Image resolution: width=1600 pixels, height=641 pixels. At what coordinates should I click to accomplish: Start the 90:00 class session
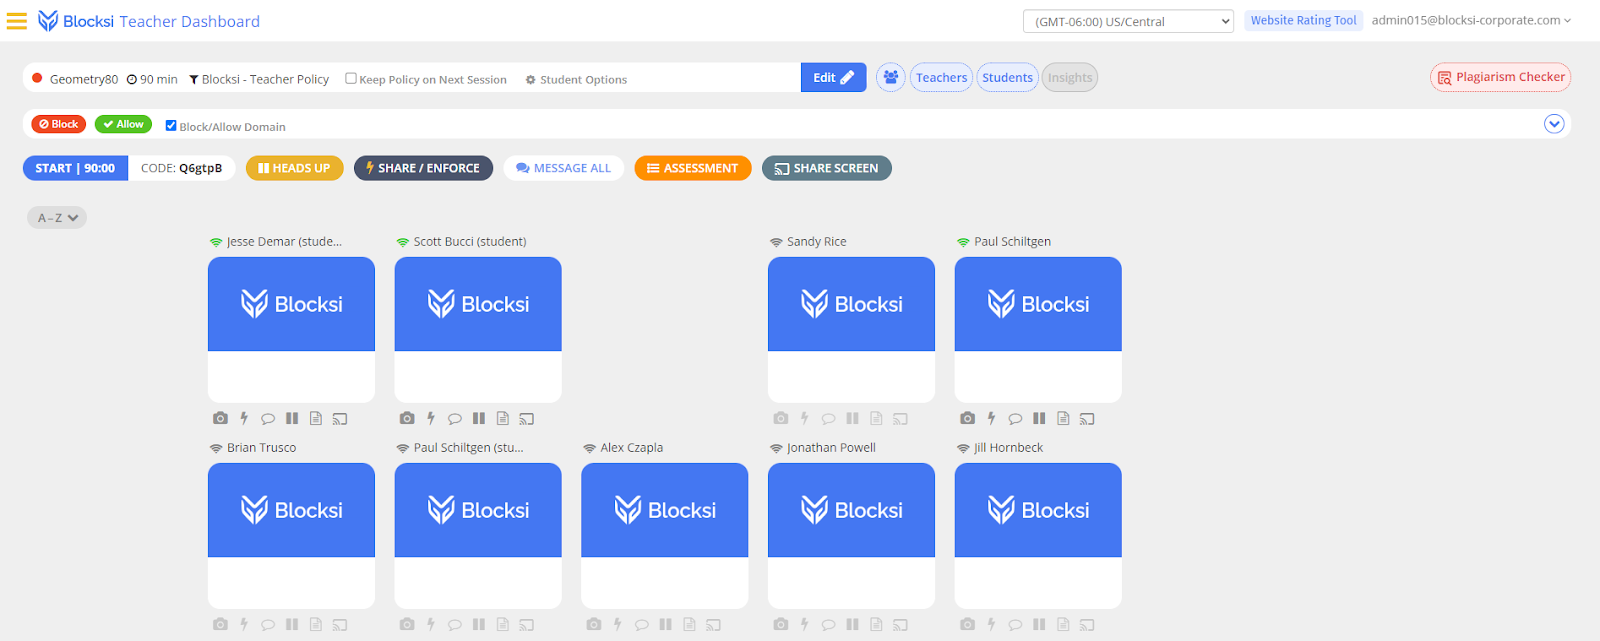coord(75,168)
